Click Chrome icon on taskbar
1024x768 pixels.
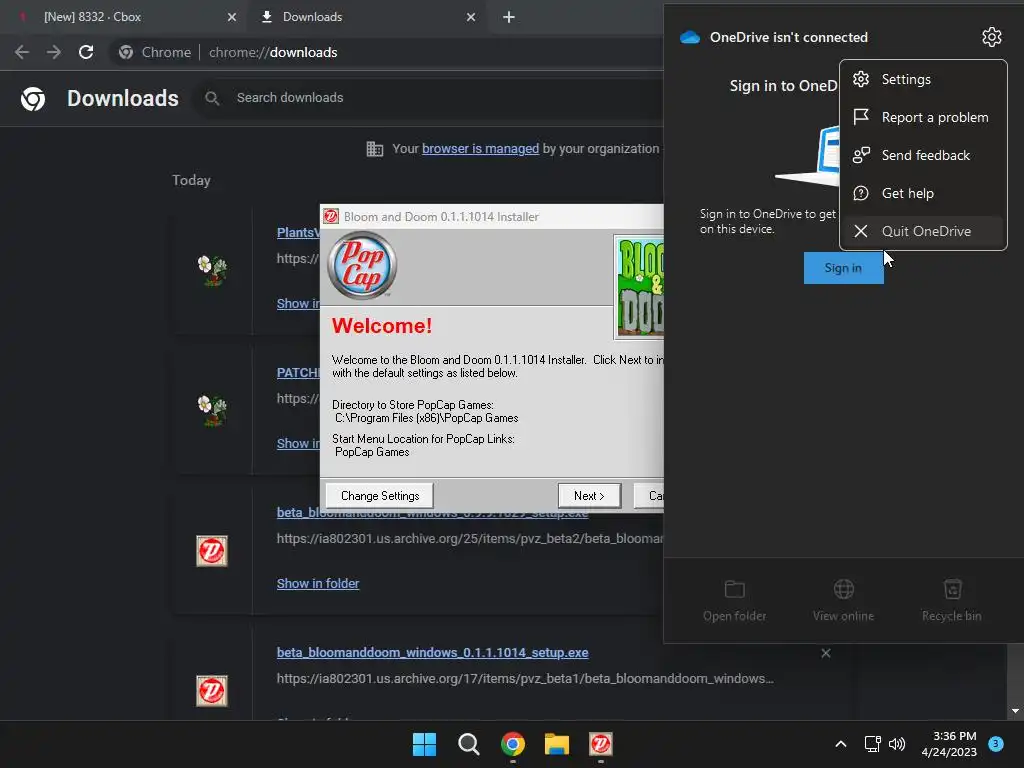[x=513, y=744]
